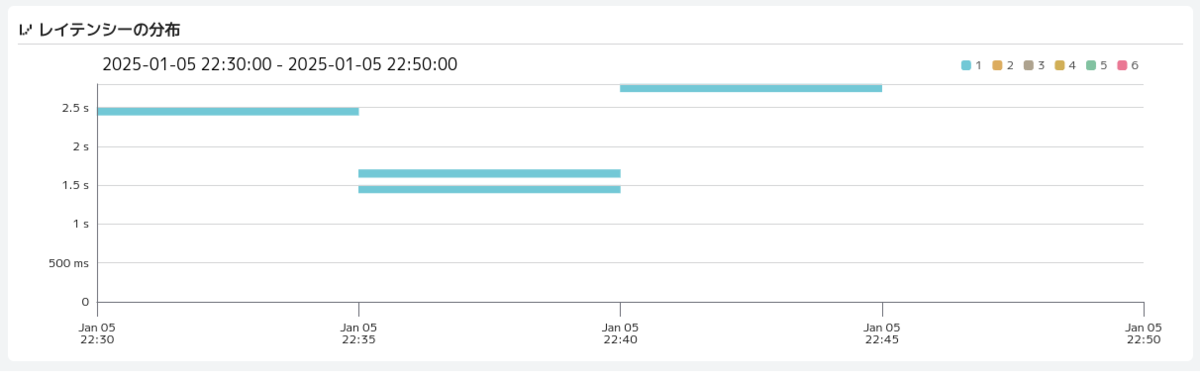
Task: Click the latency bar near 2.5 s
Action: pyautogui.click(x=228, y=111)
